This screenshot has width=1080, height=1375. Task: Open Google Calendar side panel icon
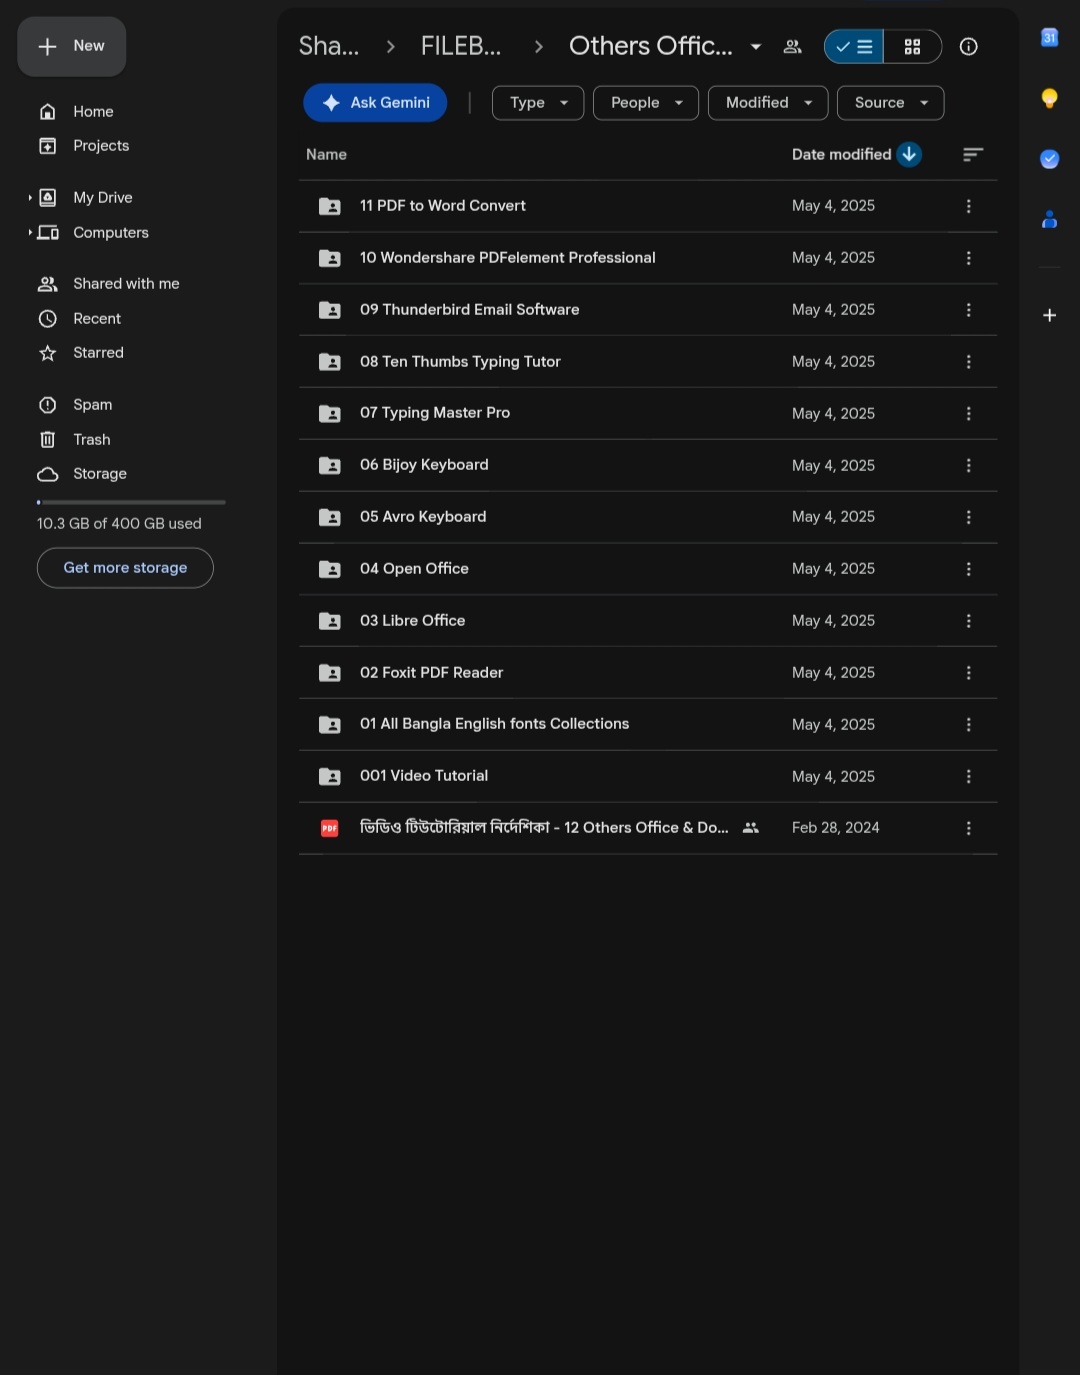coord(1049,38)
